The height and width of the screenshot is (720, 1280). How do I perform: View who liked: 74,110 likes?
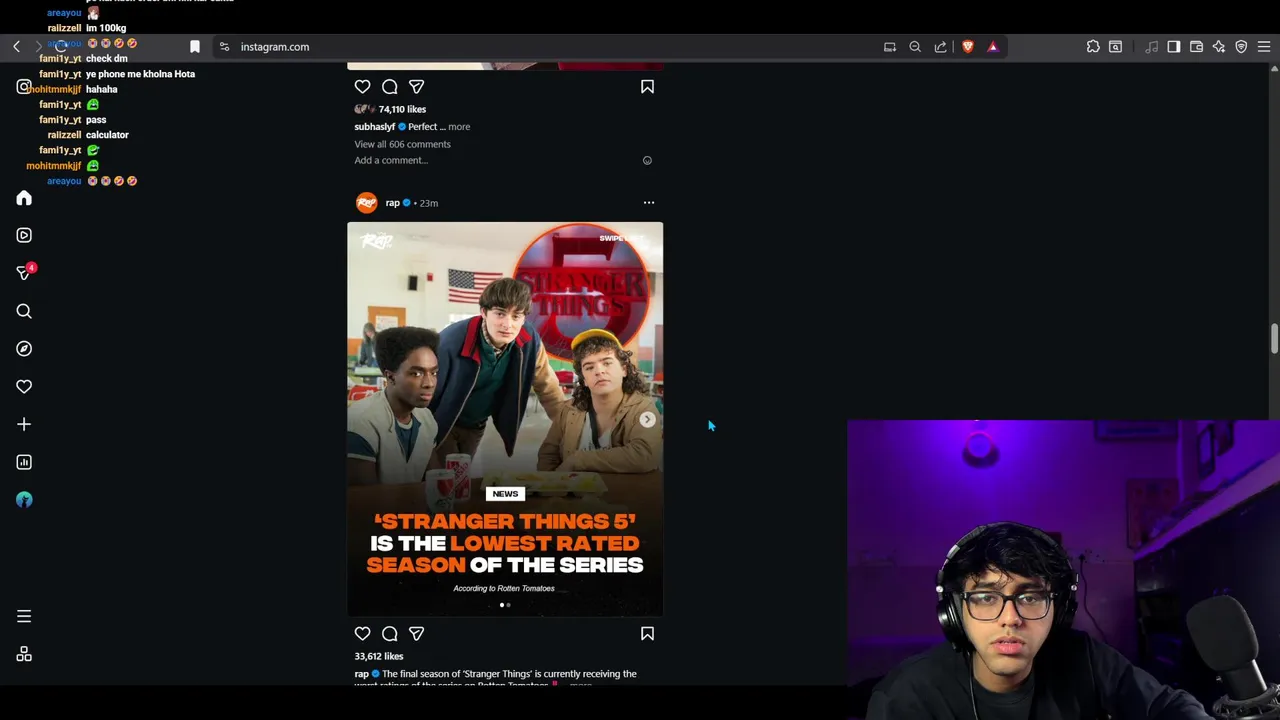click(x=402, y=109)
